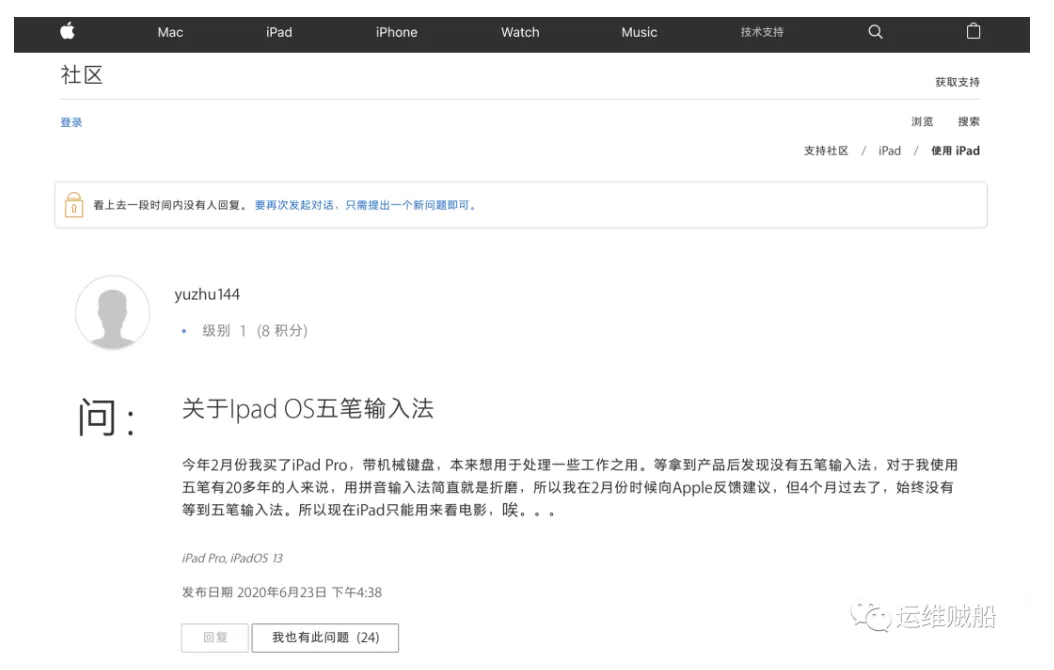The image size is (1054, 670).
Task: Click the 获取支持 link
Action: (957, 82)
